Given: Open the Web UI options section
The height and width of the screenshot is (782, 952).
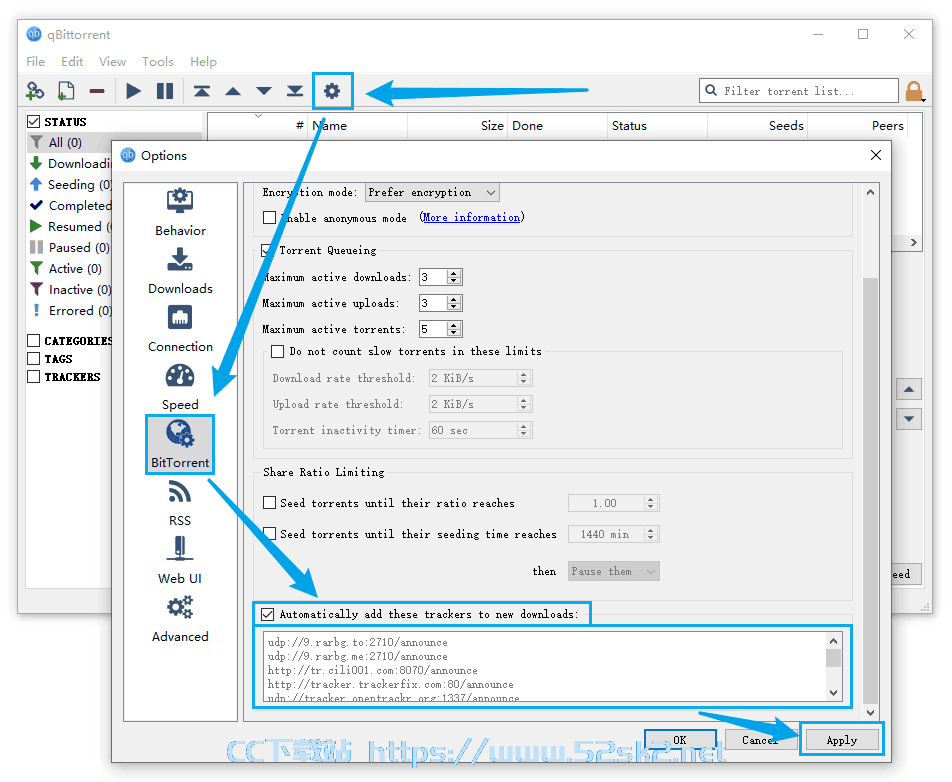Looking at the screenshot, I should click(180, 560).
